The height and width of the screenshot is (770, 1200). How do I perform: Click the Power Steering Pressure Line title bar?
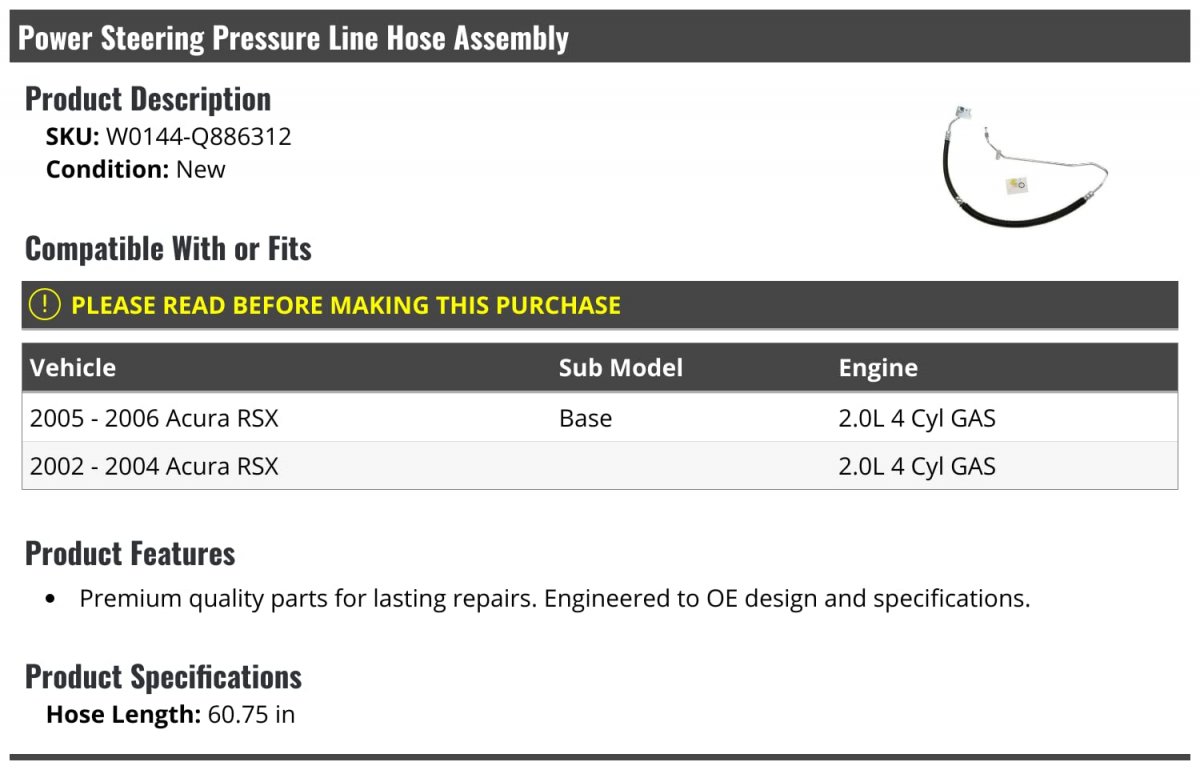pyautogui.click(x=600, y=38)
